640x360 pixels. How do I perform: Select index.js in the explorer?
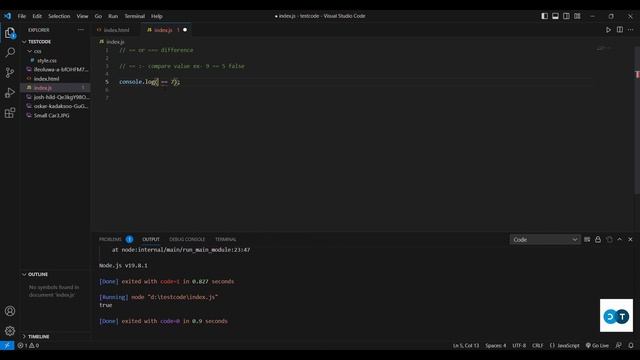[x=55, y=88]
